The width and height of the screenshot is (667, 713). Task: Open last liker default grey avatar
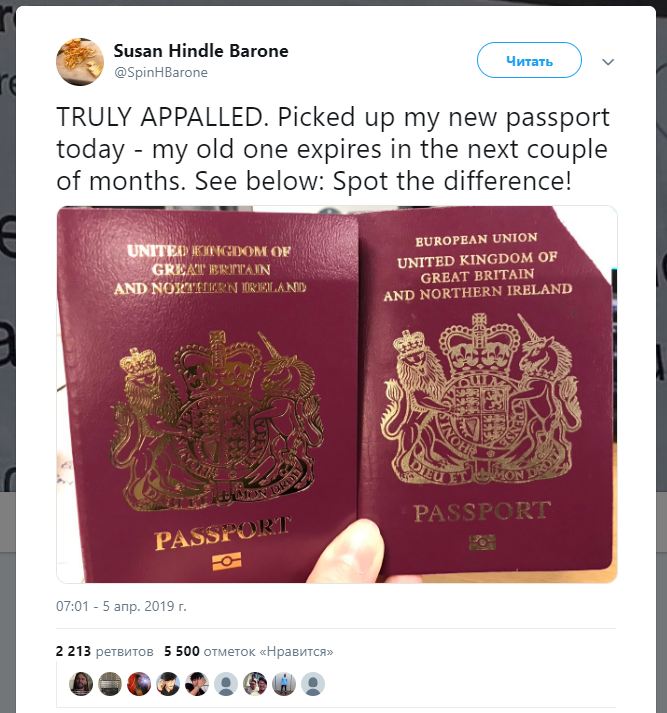point(313,684)
